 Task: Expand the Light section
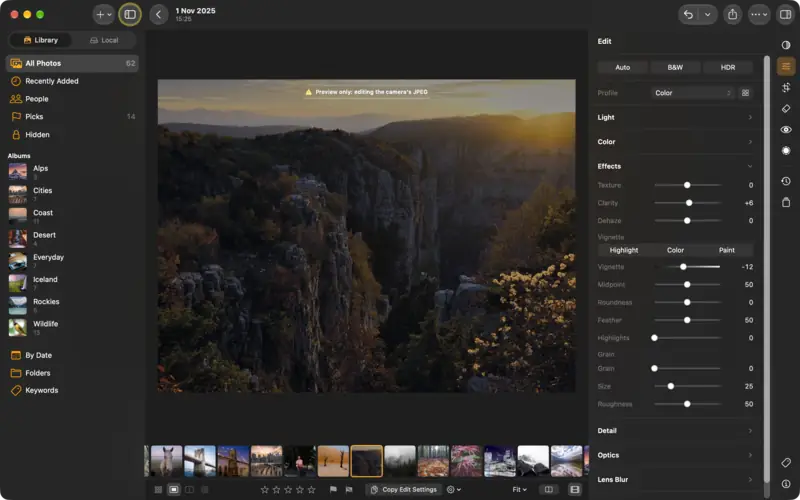(x=675, y=117)
